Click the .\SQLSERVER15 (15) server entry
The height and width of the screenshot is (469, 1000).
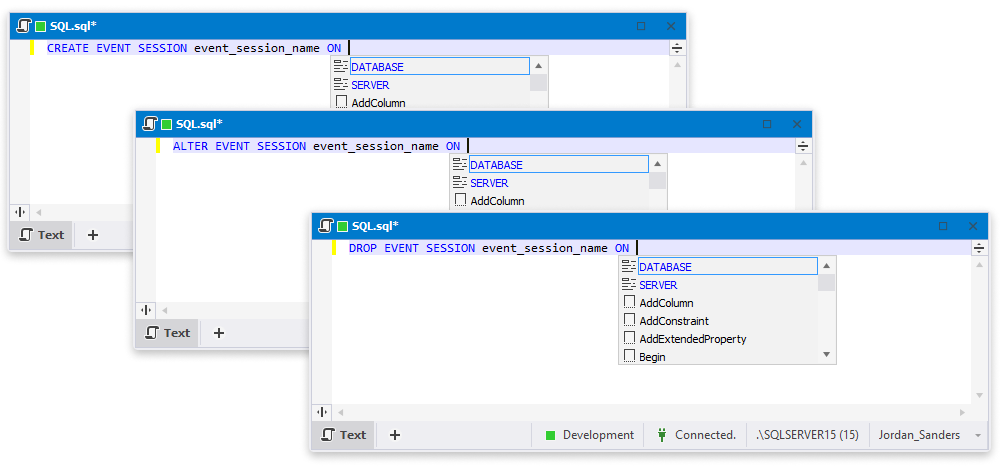tap(807, 435)
